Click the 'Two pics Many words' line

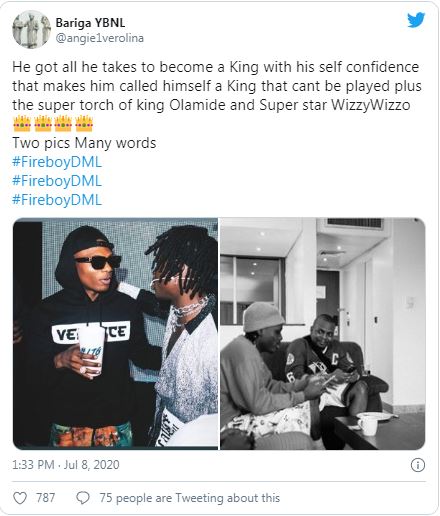tap(84, 143)
